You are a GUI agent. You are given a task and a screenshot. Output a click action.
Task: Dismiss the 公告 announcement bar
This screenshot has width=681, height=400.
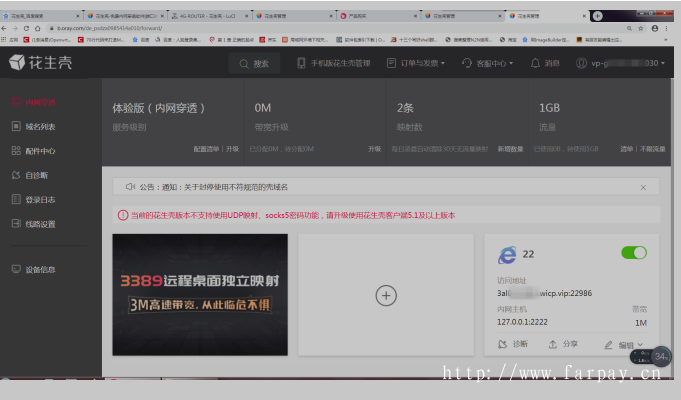click(643, 187)
